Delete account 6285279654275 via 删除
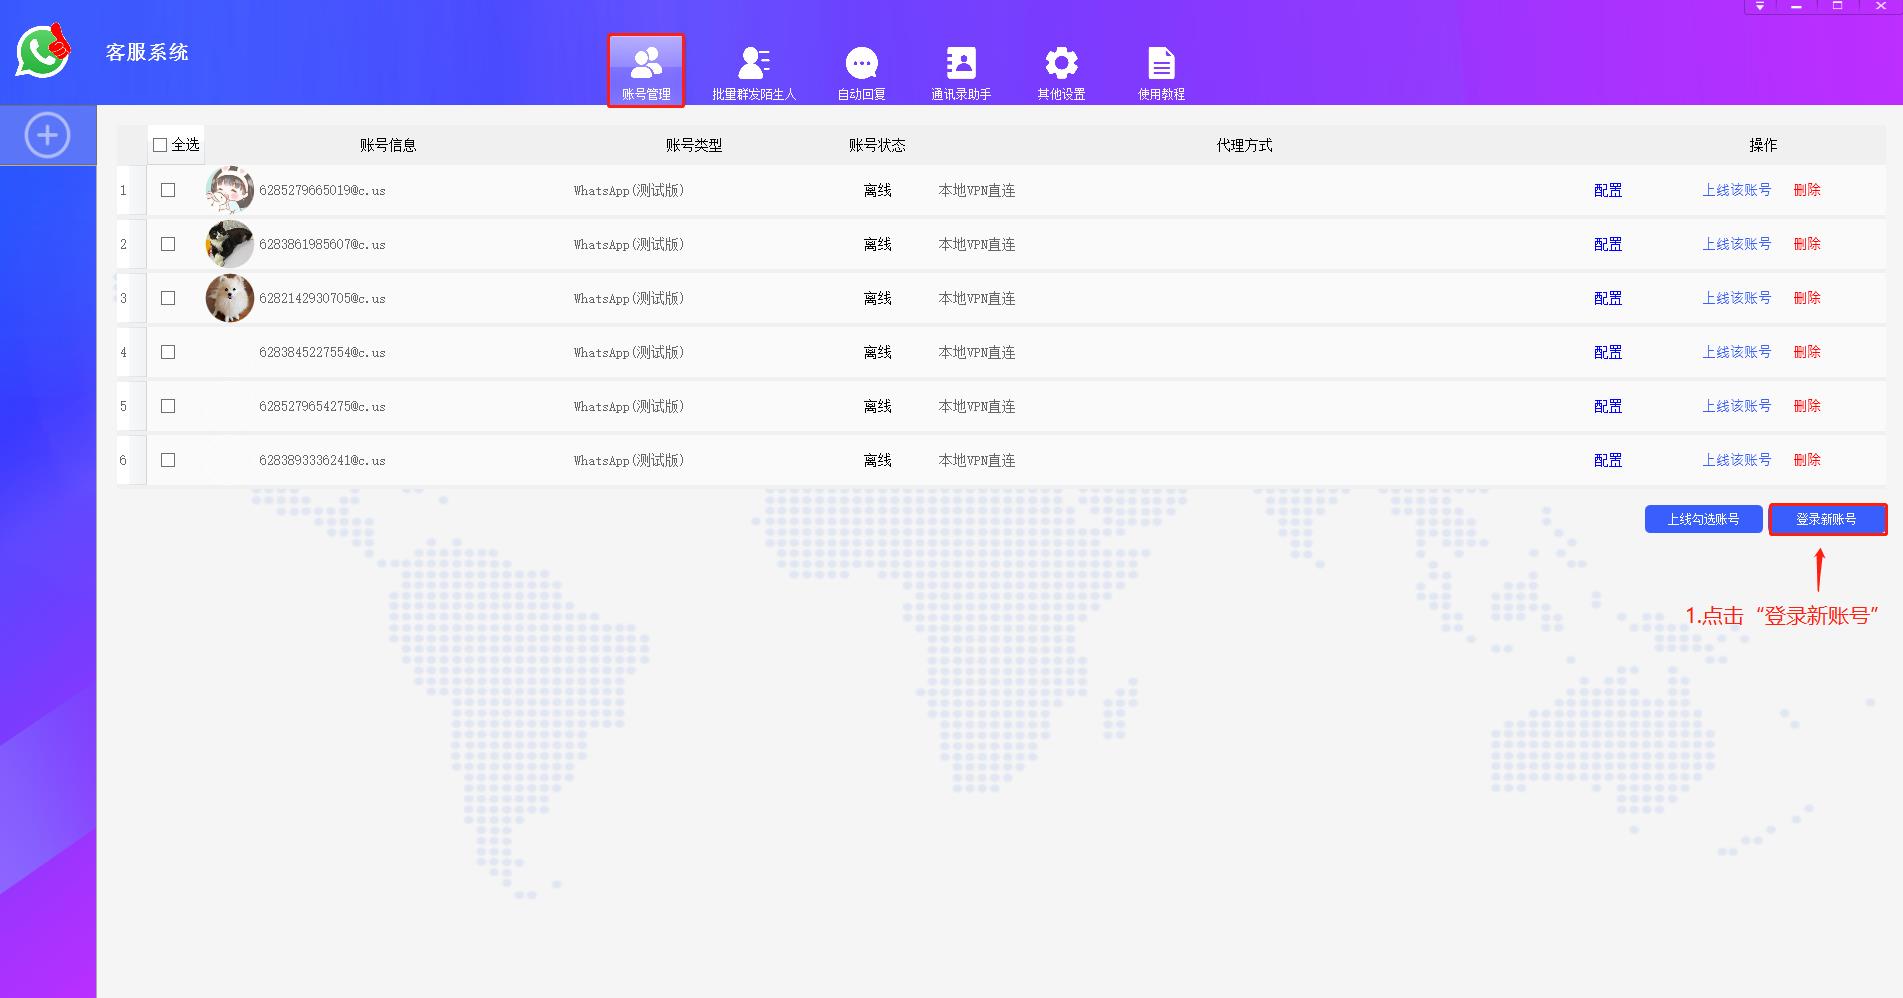 [x=1806, y=406]
